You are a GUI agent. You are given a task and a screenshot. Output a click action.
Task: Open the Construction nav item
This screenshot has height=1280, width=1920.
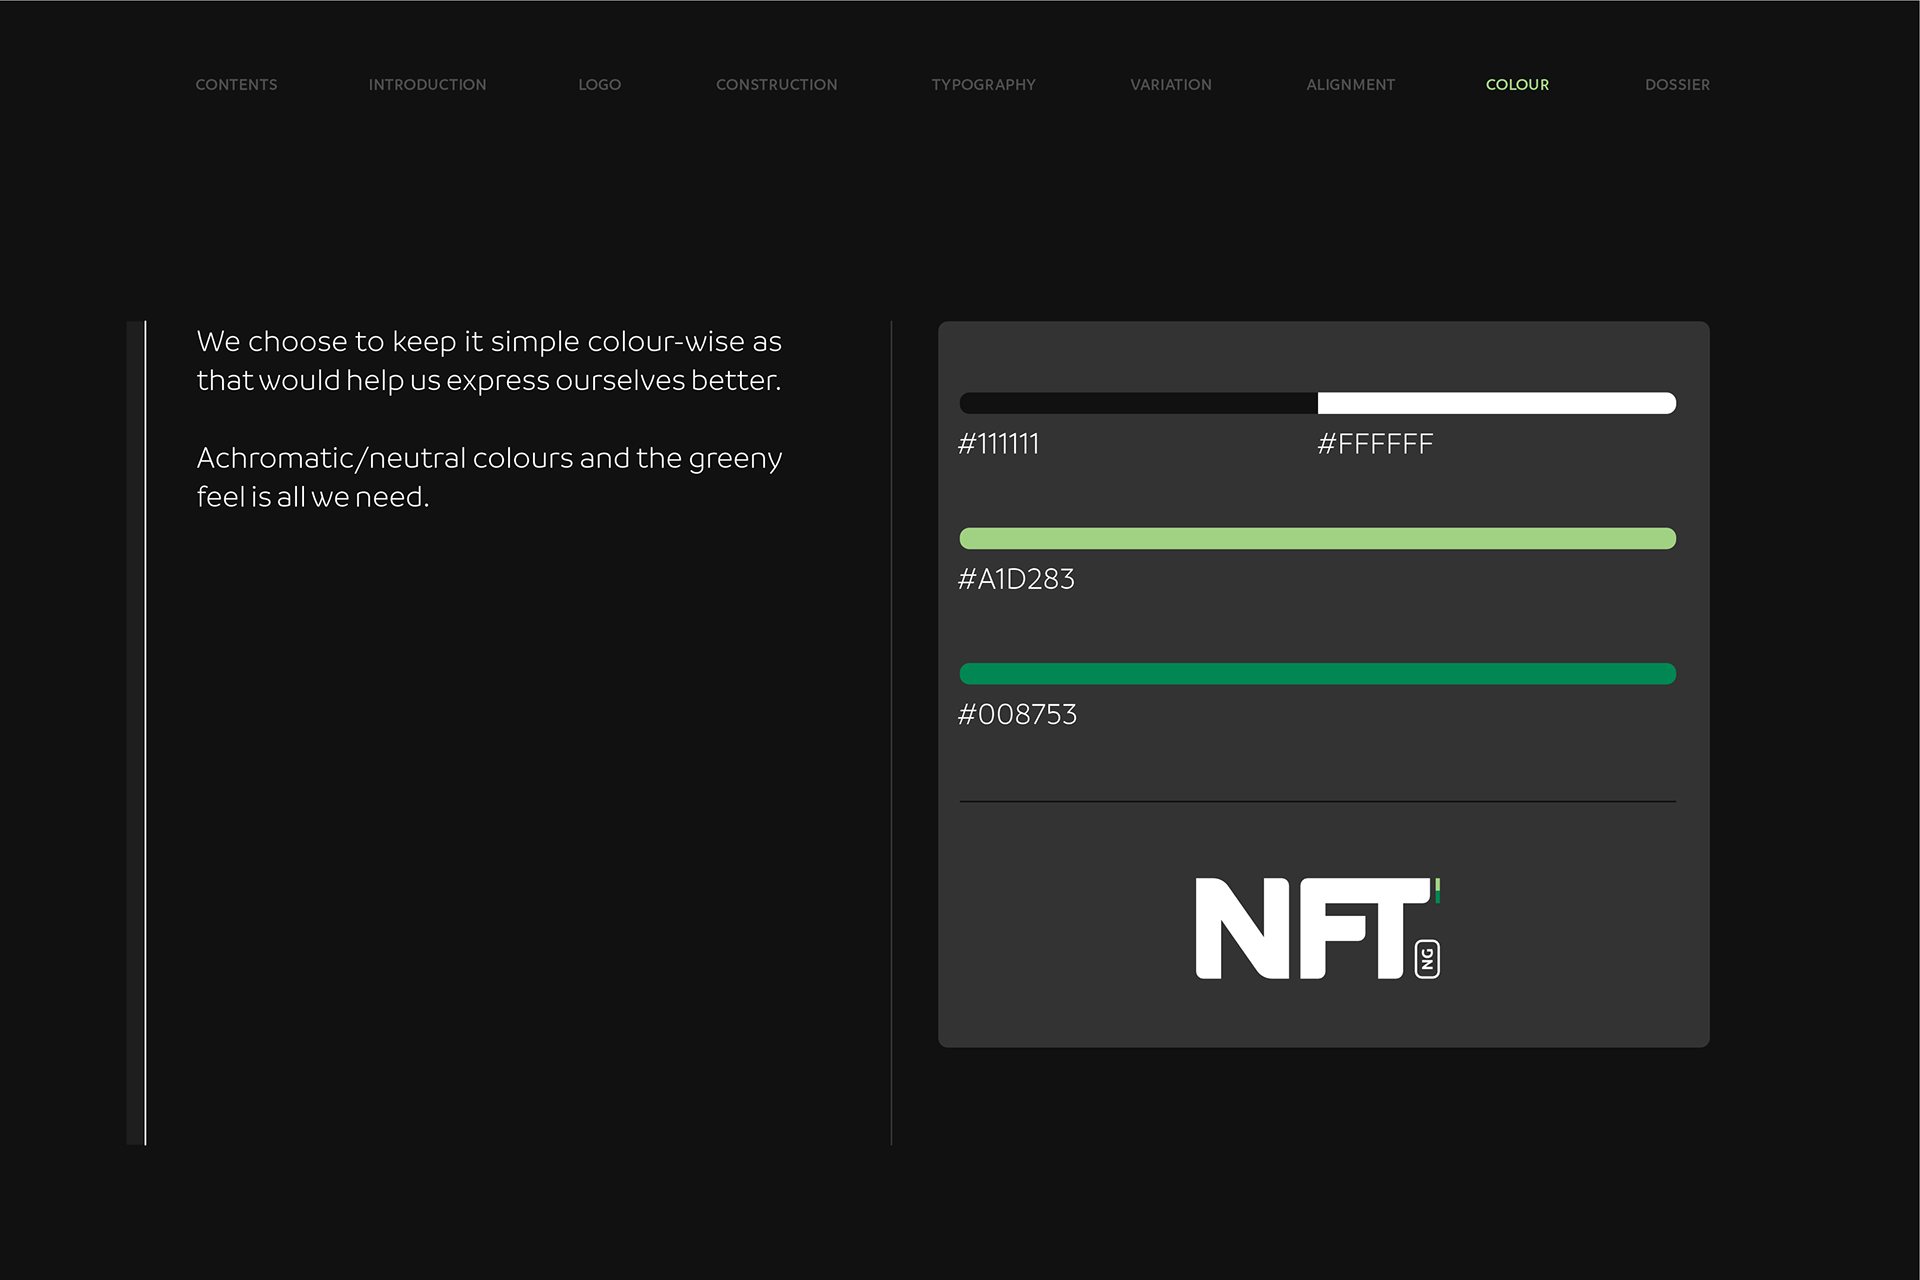(776, 85)
